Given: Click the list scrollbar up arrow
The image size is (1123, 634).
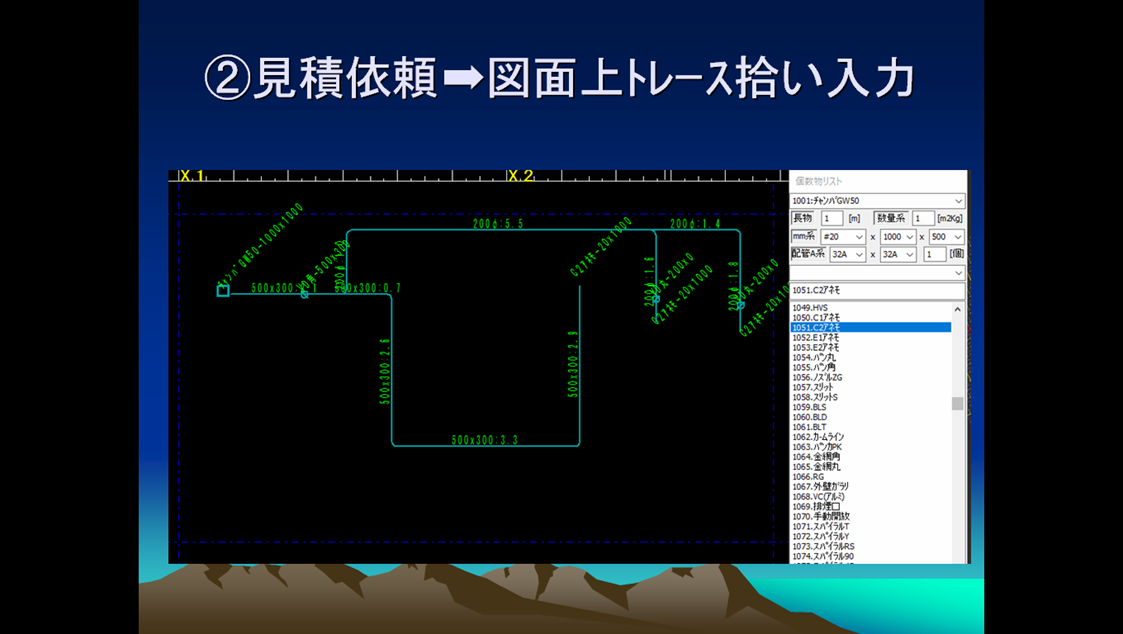Looking at the screenshot, I should (958, 309).
